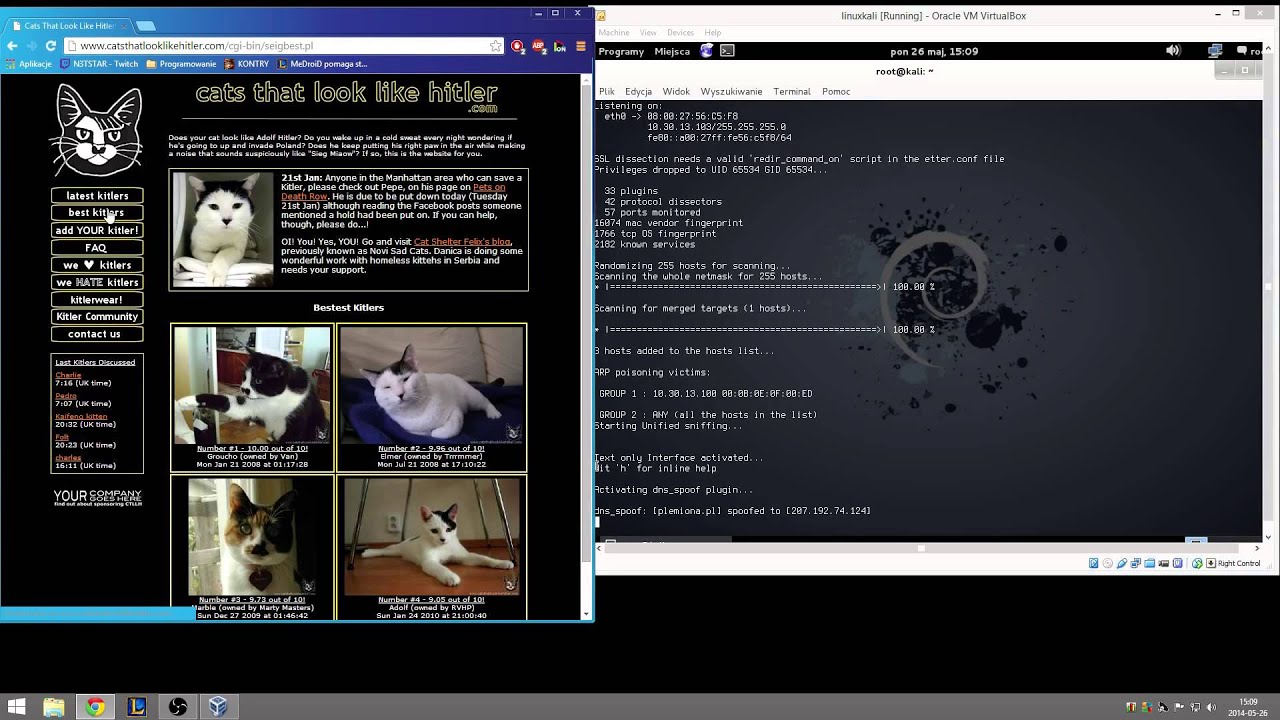The height and width of the screenshot is (720, 1280).
Task: Open the FAQ page
Action: [97, 248]
